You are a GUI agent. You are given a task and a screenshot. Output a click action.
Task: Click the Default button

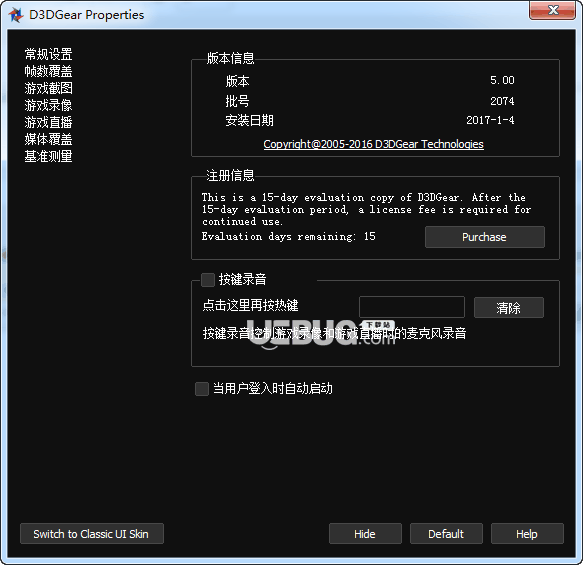(x=446, y=534)
